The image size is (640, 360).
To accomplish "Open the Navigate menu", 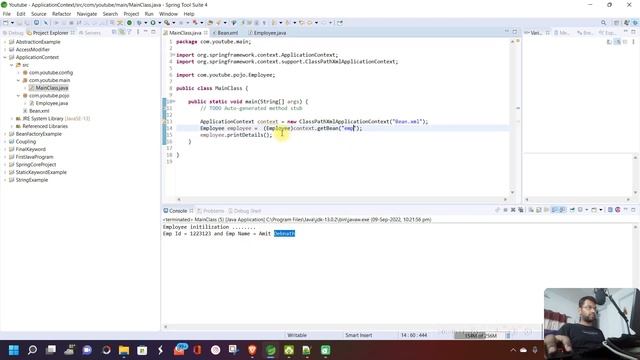I will (87, 14).
